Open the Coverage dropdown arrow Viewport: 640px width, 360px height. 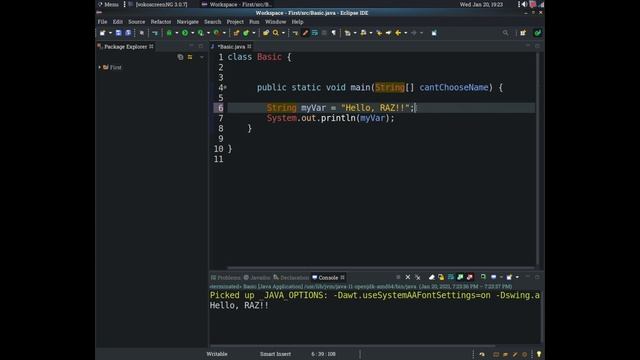pos(209,33)
